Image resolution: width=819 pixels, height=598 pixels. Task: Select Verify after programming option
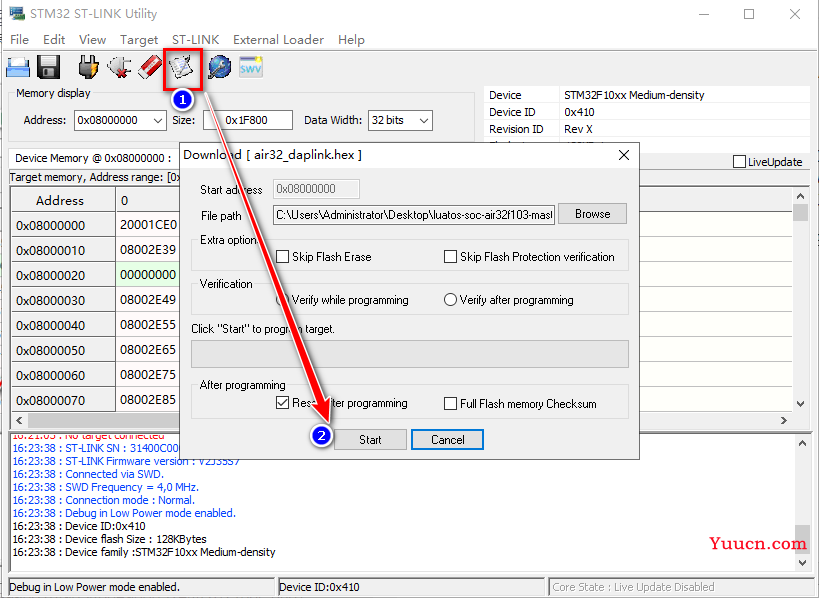tap(450, 300)
